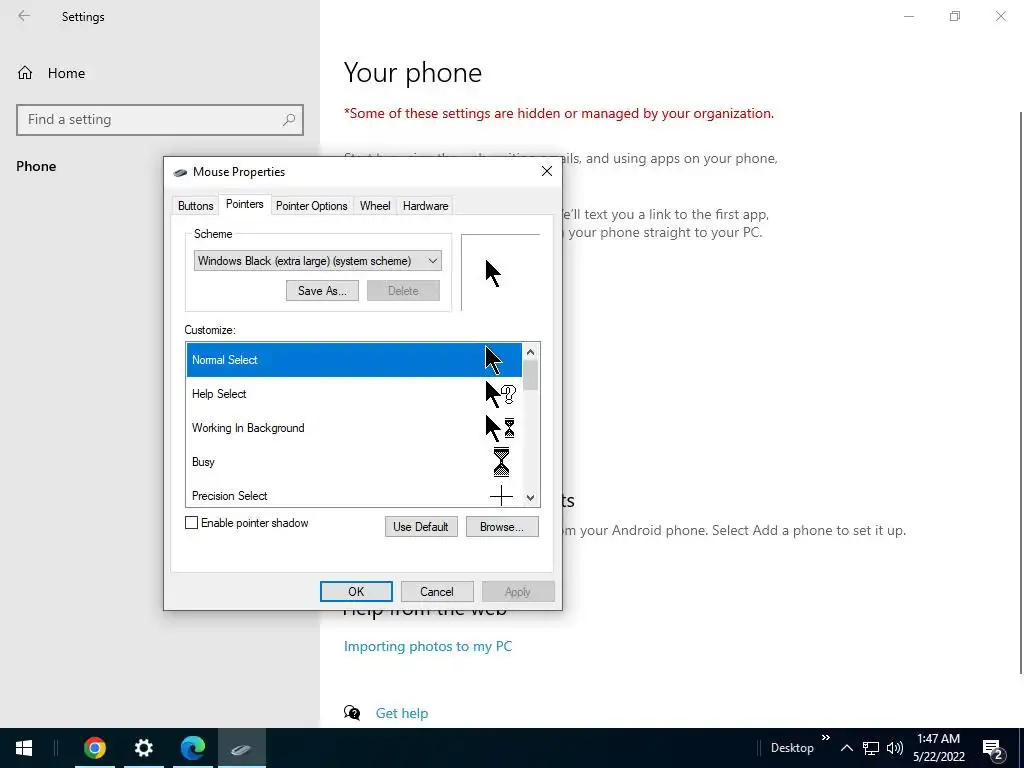This screenshot has height=768, width=1024.
Task: Click the Get help chat icon
Action: coord(352,712)
